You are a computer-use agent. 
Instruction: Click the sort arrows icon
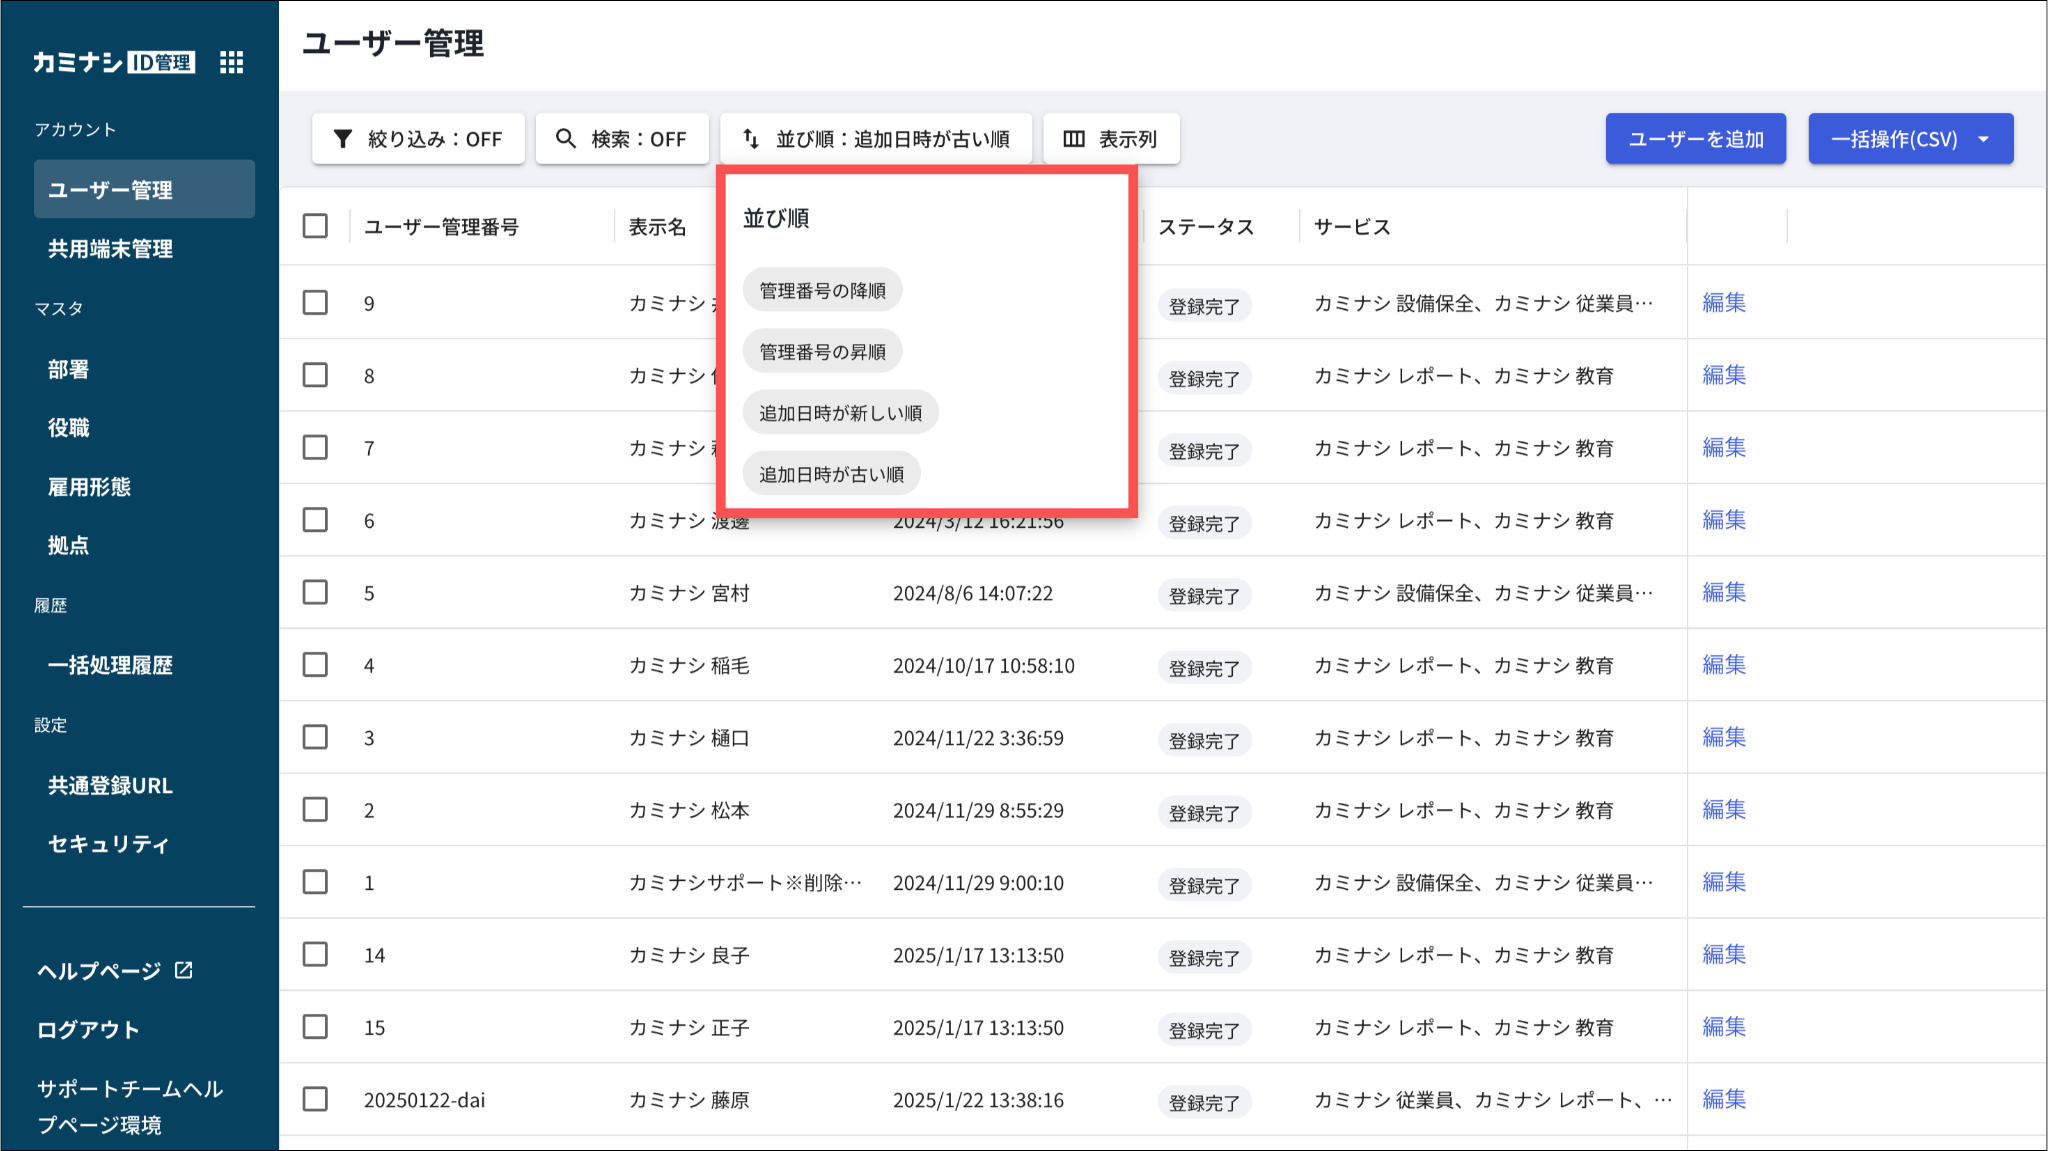click(751, 139)
